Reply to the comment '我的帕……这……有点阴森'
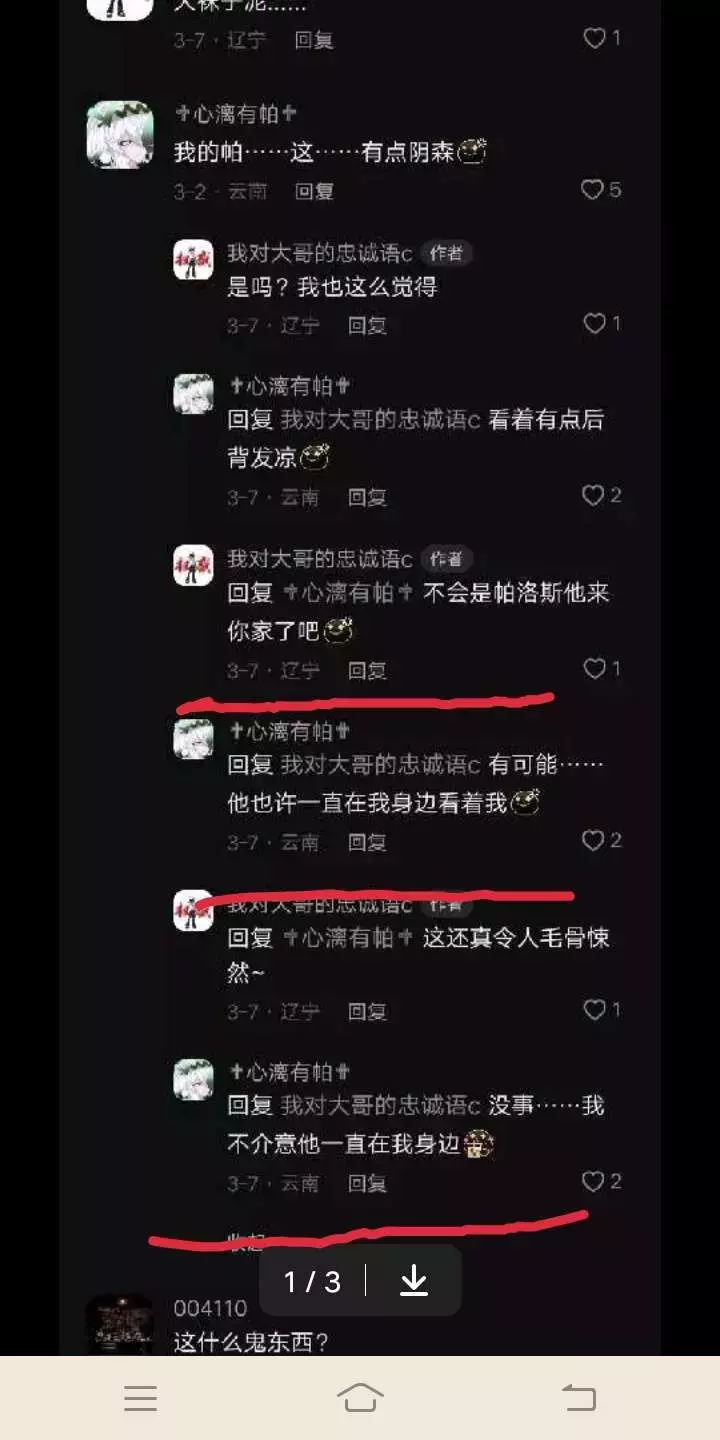The height and width of the screenshot is (1440, 720). tap(314, 191)
